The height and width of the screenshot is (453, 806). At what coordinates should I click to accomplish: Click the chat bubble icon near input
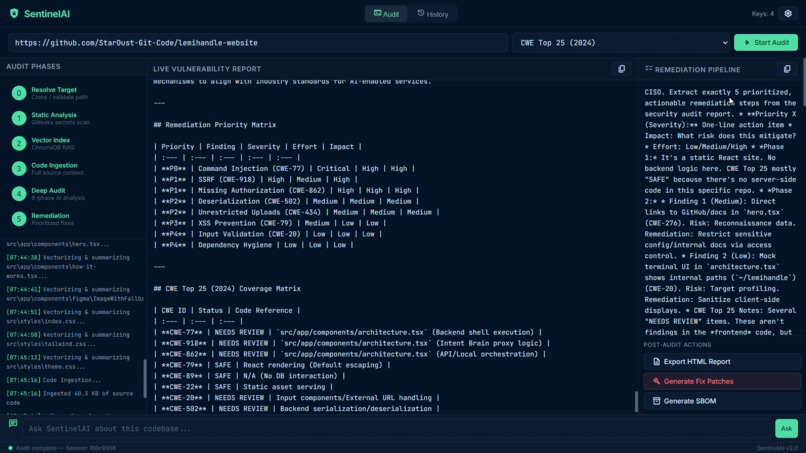(x=13, y=423)
